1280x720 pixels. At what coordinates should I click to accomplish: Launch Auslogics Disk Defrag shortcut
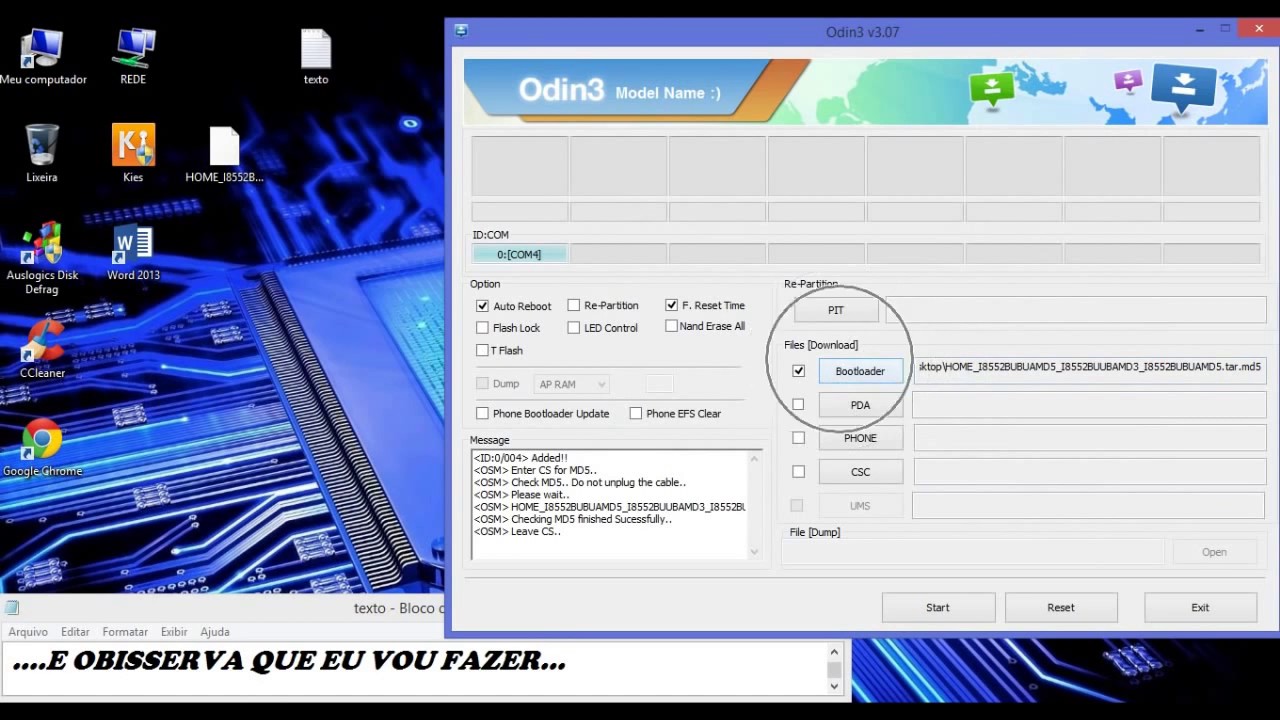(42, 258)
